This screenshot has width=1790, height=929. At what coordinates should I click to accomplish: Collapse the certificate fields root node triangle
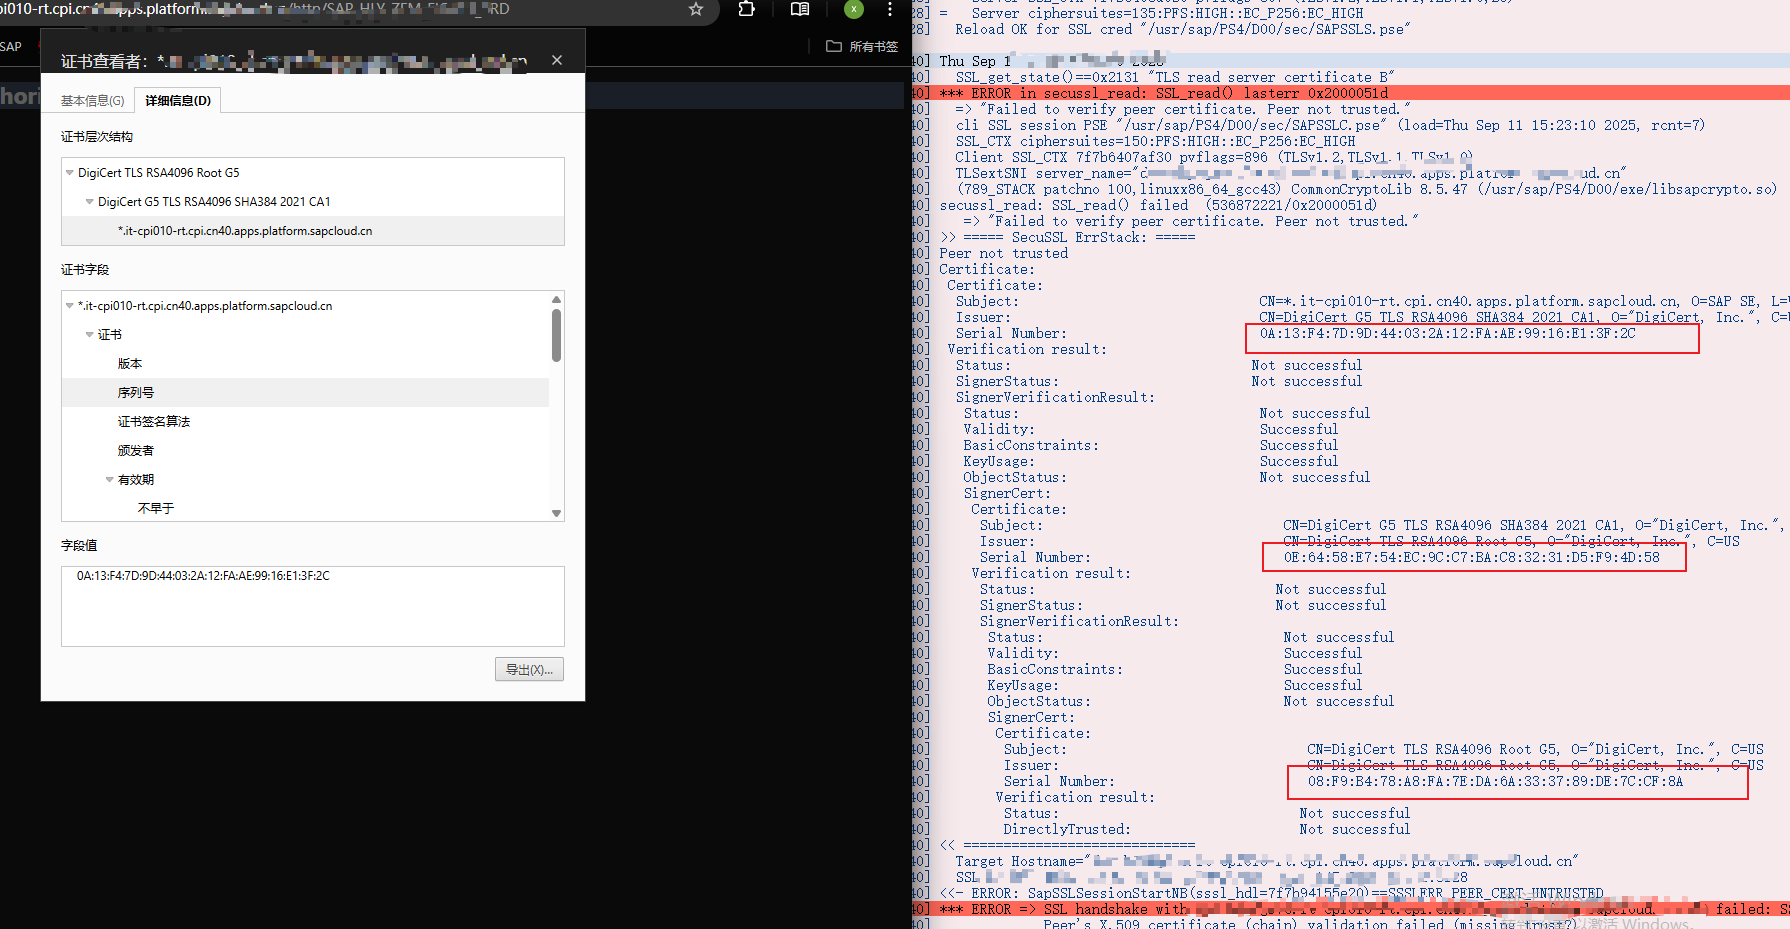(x=70, y=306)
